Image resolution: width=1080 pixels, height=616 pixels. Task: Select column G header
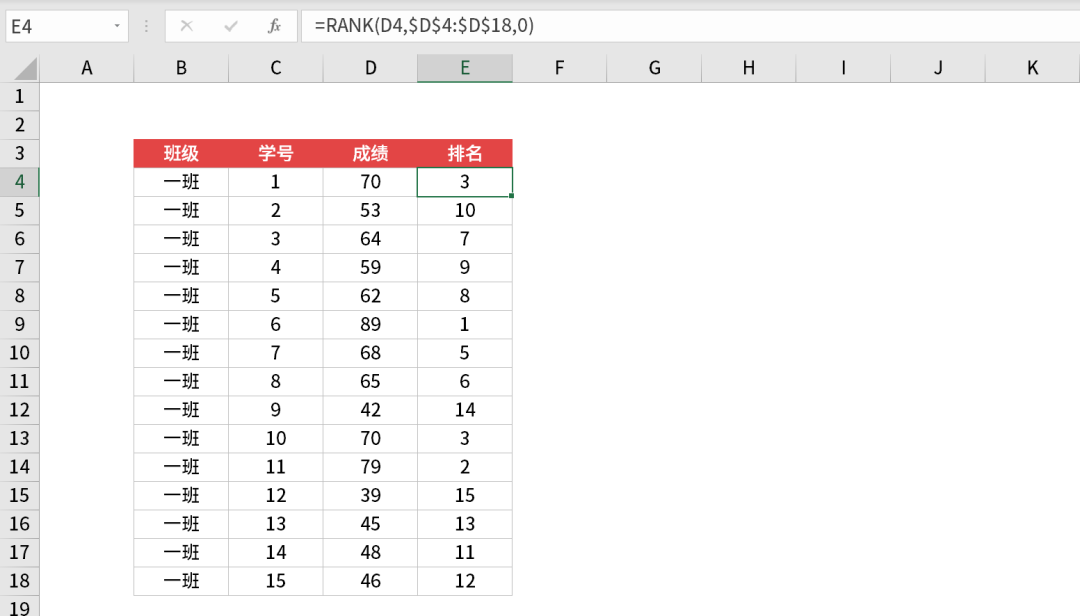coord(654,68)
